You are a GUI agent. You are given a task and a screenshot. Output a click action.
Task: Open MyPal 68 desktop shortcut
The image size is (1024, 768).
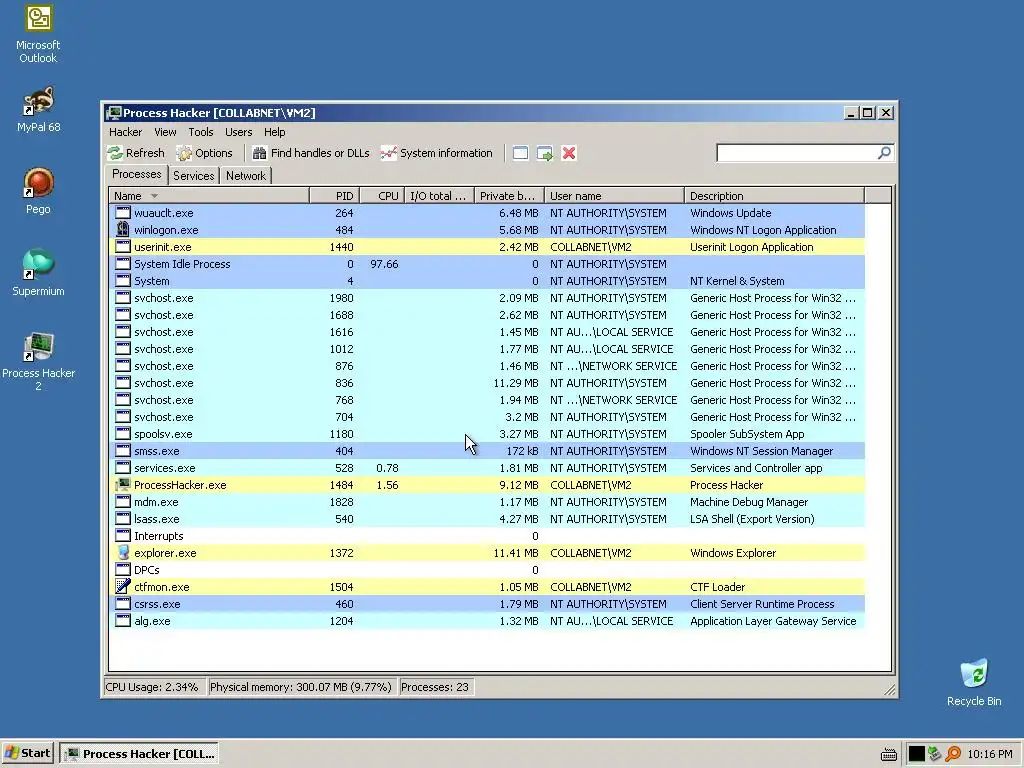point(38,109)
